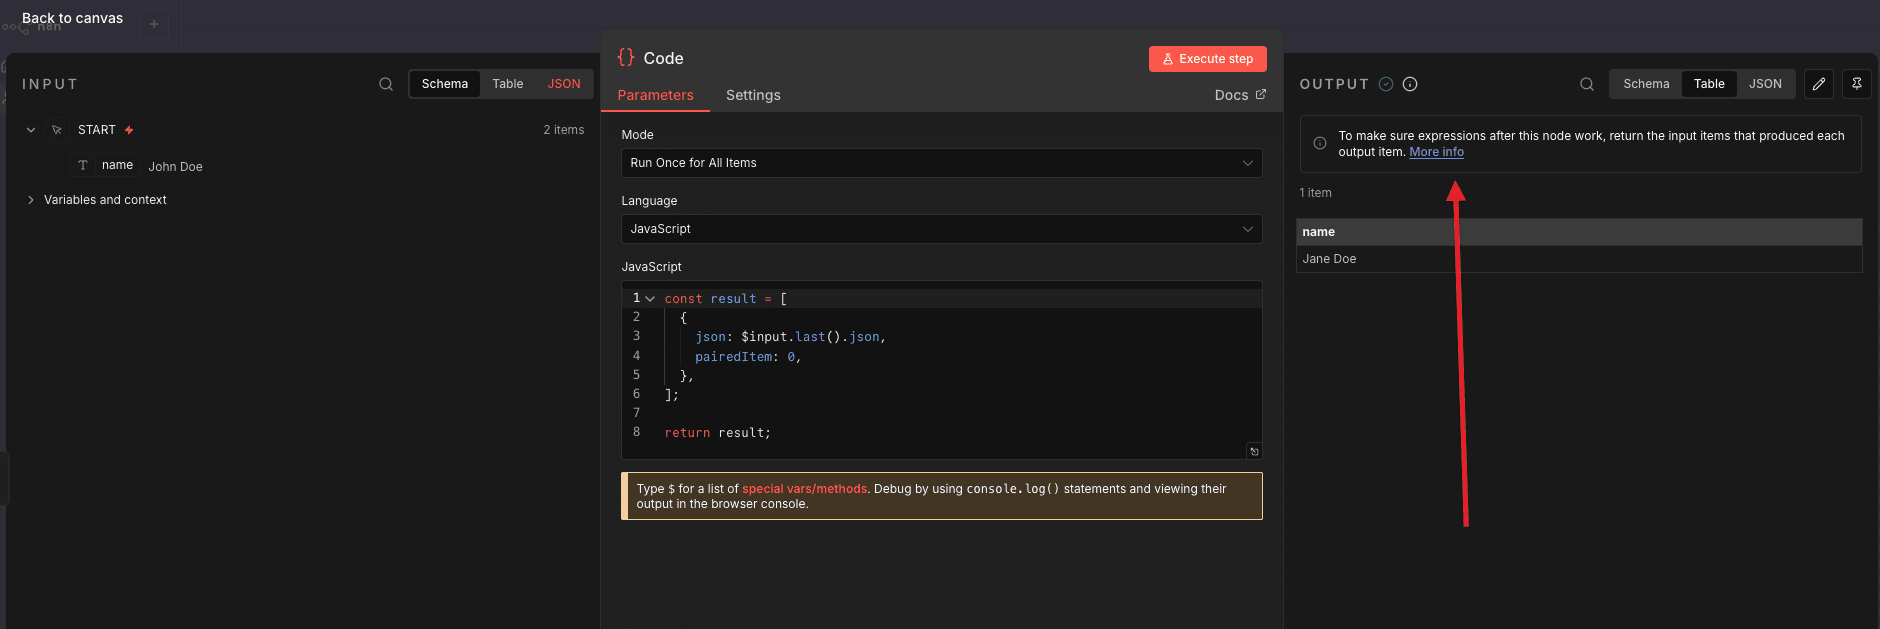The height and width of the screenshot is (629, 1880).
Task: Expand the JavaScript editor with the corner icon
Action: (1254, 451)
